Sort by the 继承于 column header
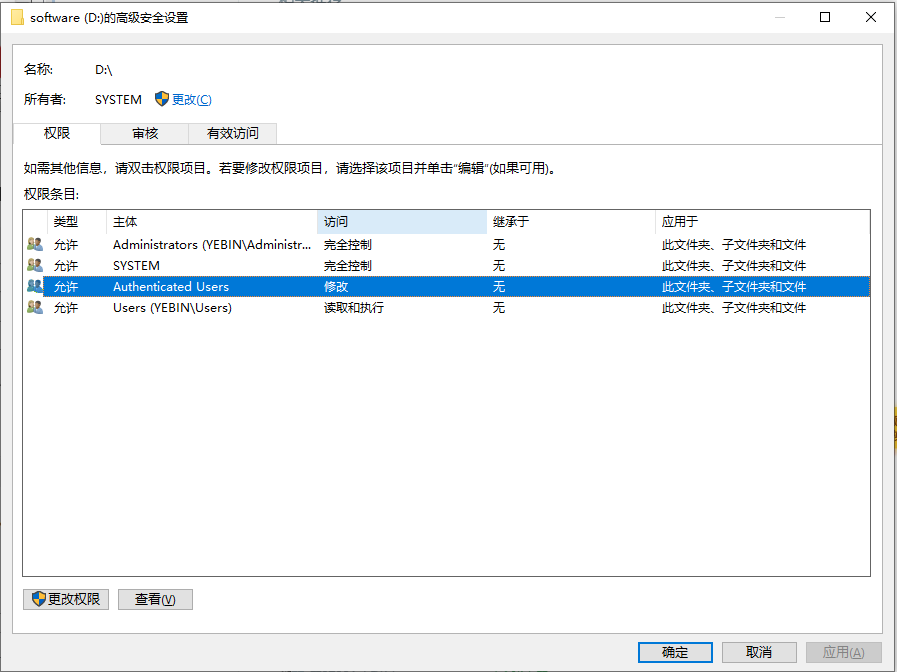The height and width of the screenshot is (672, 897). pyautogui.click(x=570, y=222)
